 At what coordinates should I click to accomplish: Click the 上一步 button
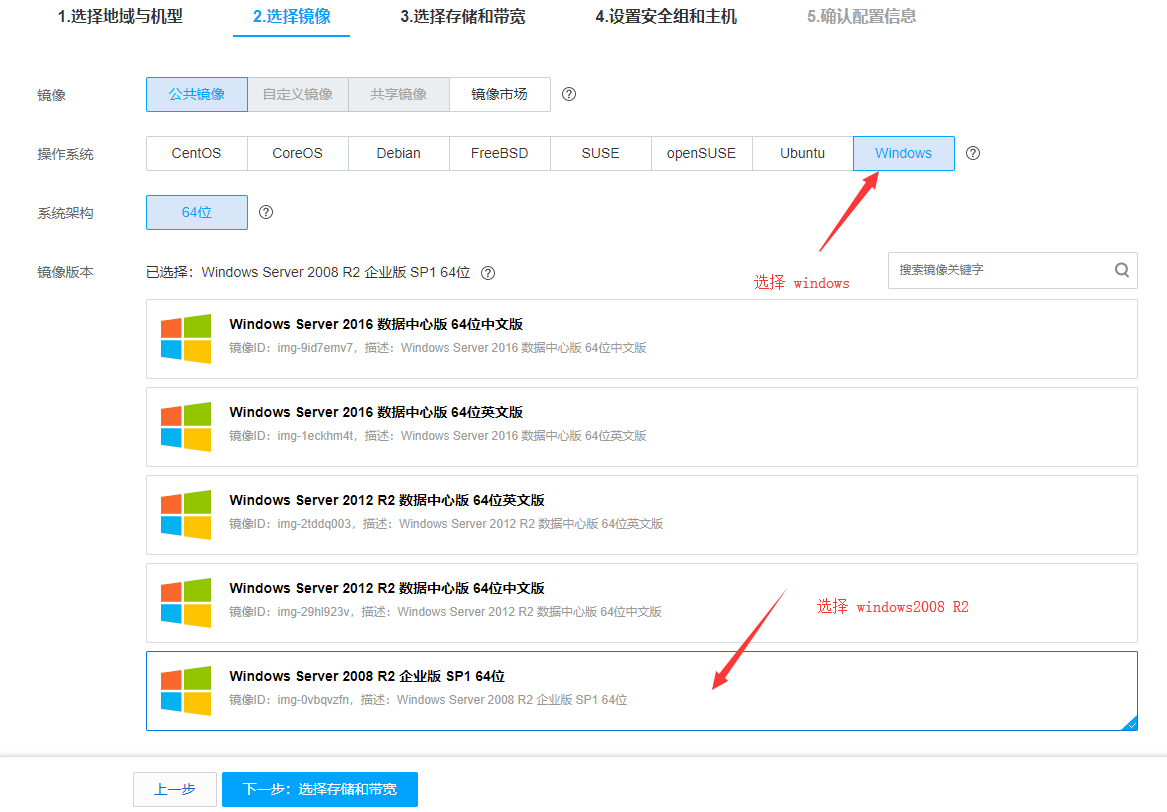pos(175,789)
